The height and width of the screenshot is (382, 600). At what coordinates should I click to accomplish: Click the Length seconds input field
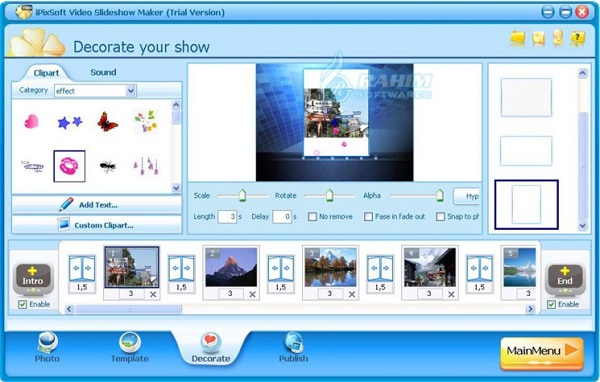tap(227, 217)
